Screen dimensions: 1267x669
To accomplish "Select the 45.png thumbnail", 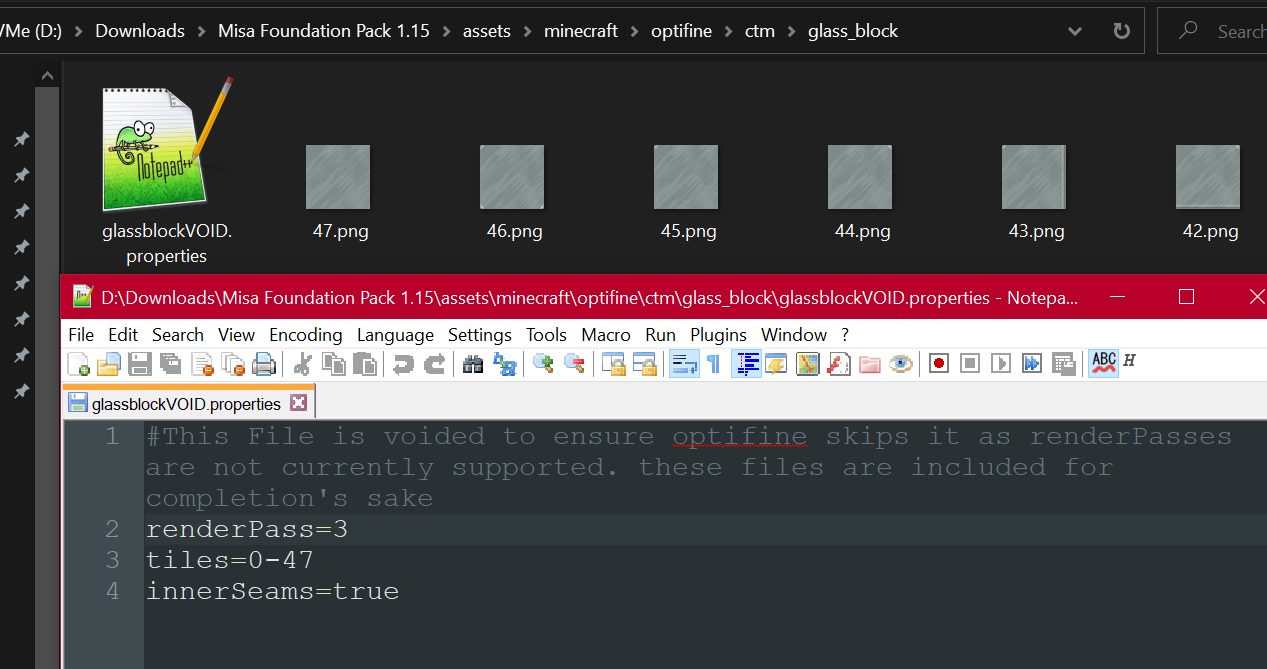I will [687, 176].
